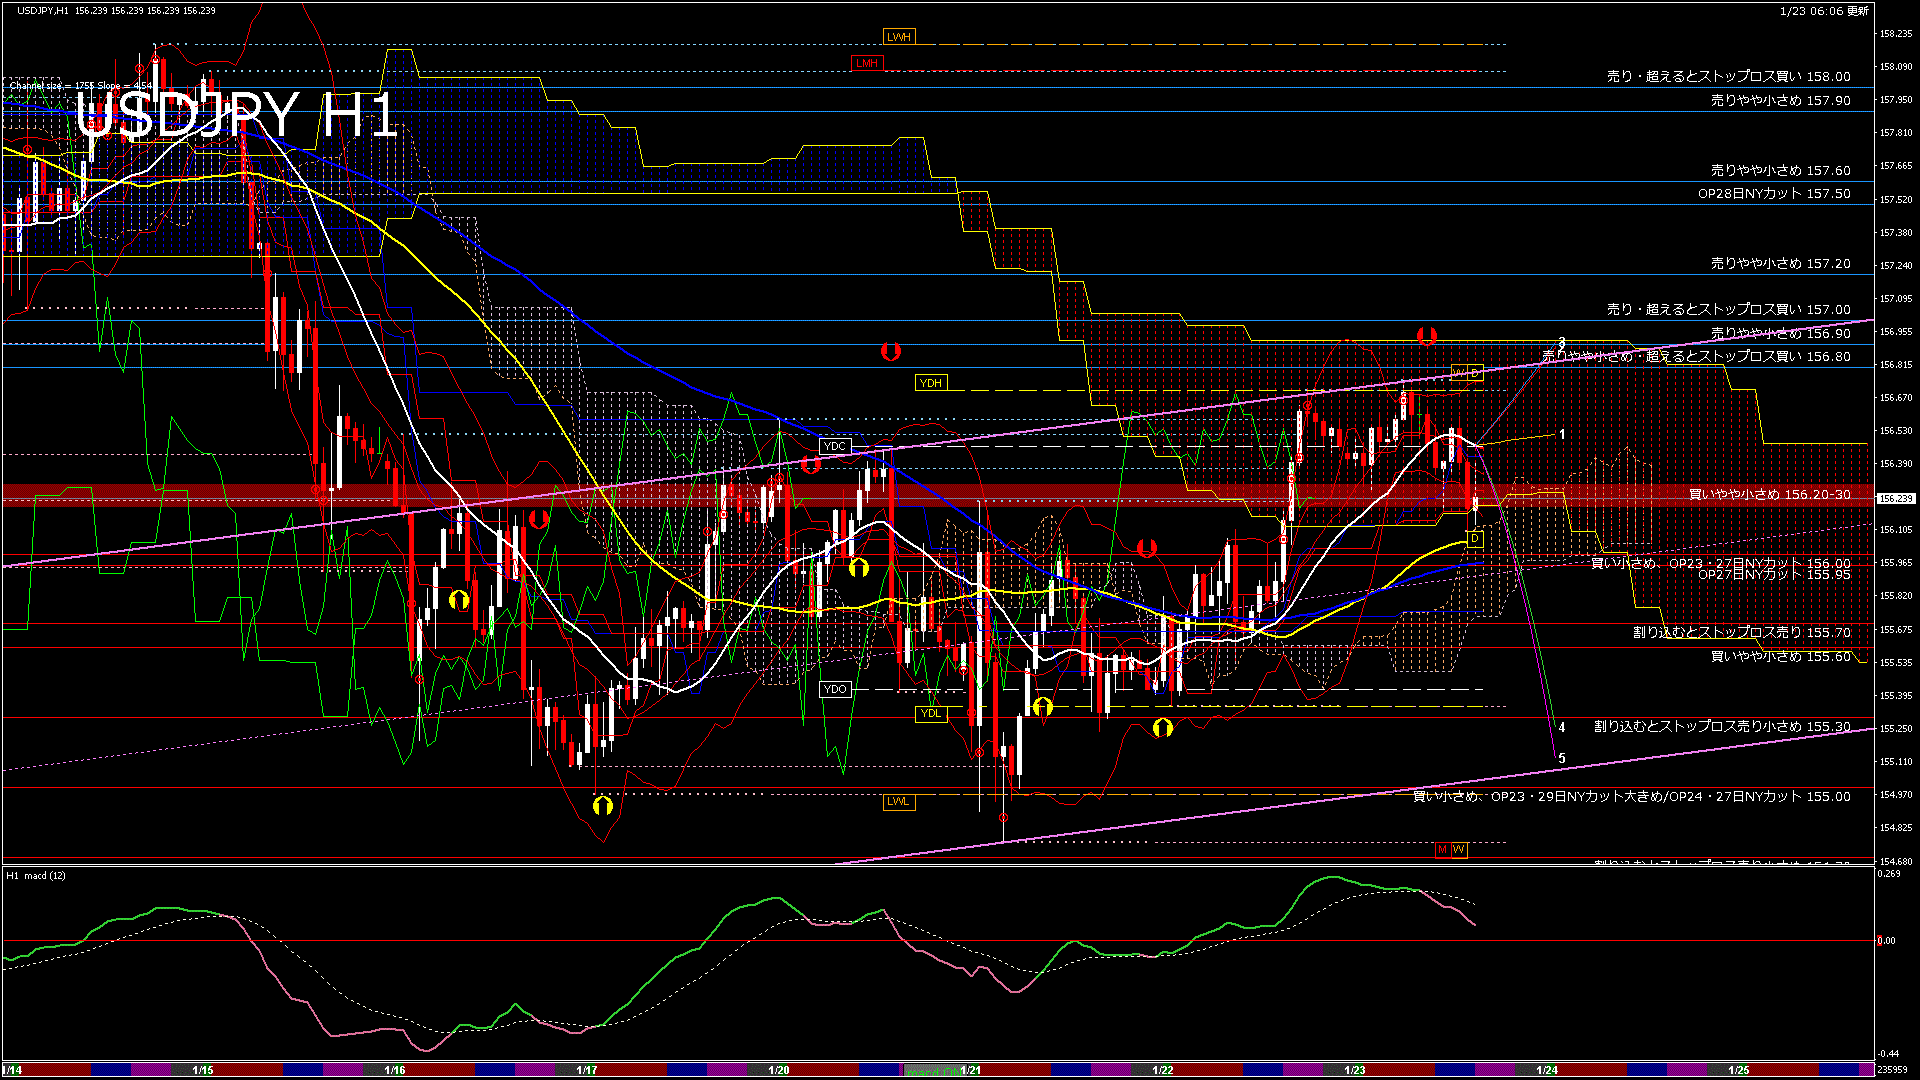
Task: Click the 1/25 date on time axis
Action: coord(1739,1070)
